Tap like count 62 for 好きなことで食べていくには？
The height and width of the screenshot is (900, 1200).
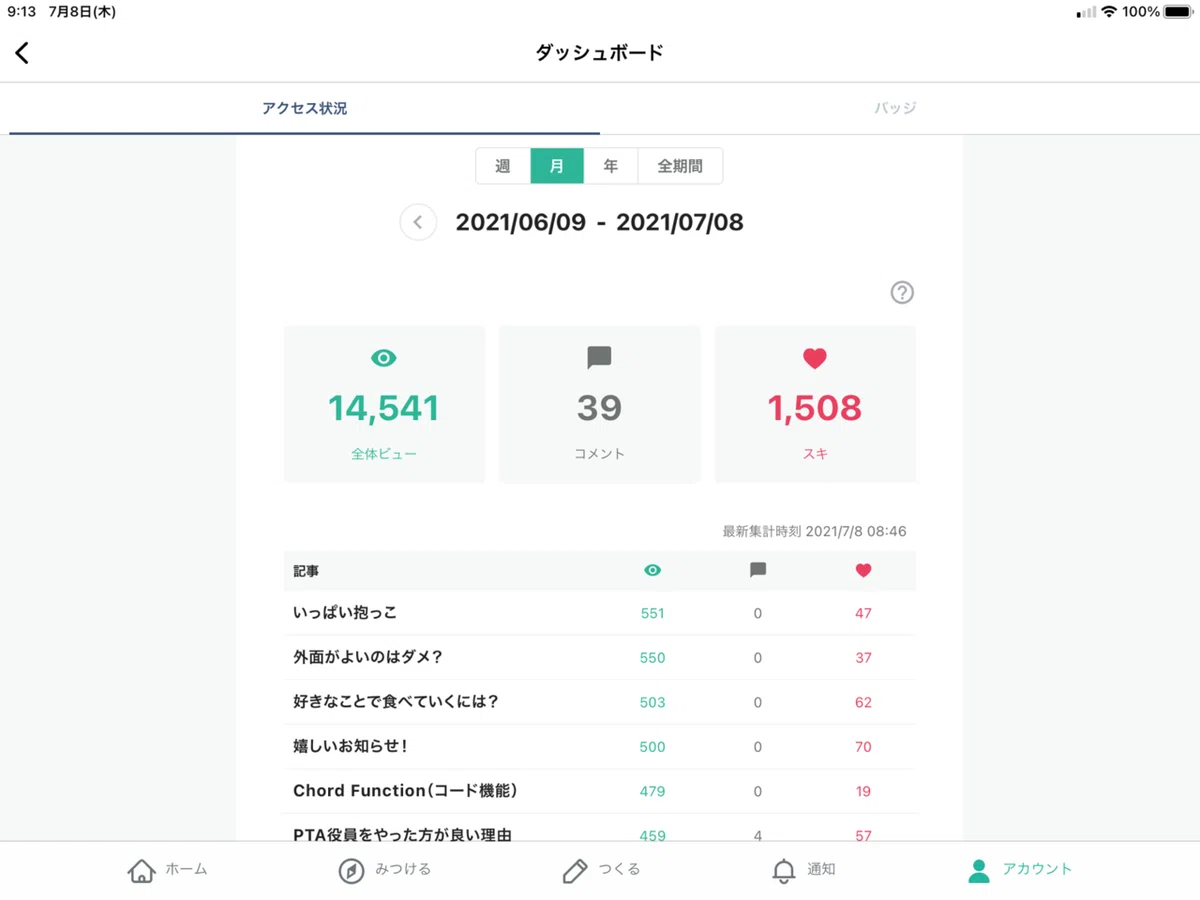864,702
